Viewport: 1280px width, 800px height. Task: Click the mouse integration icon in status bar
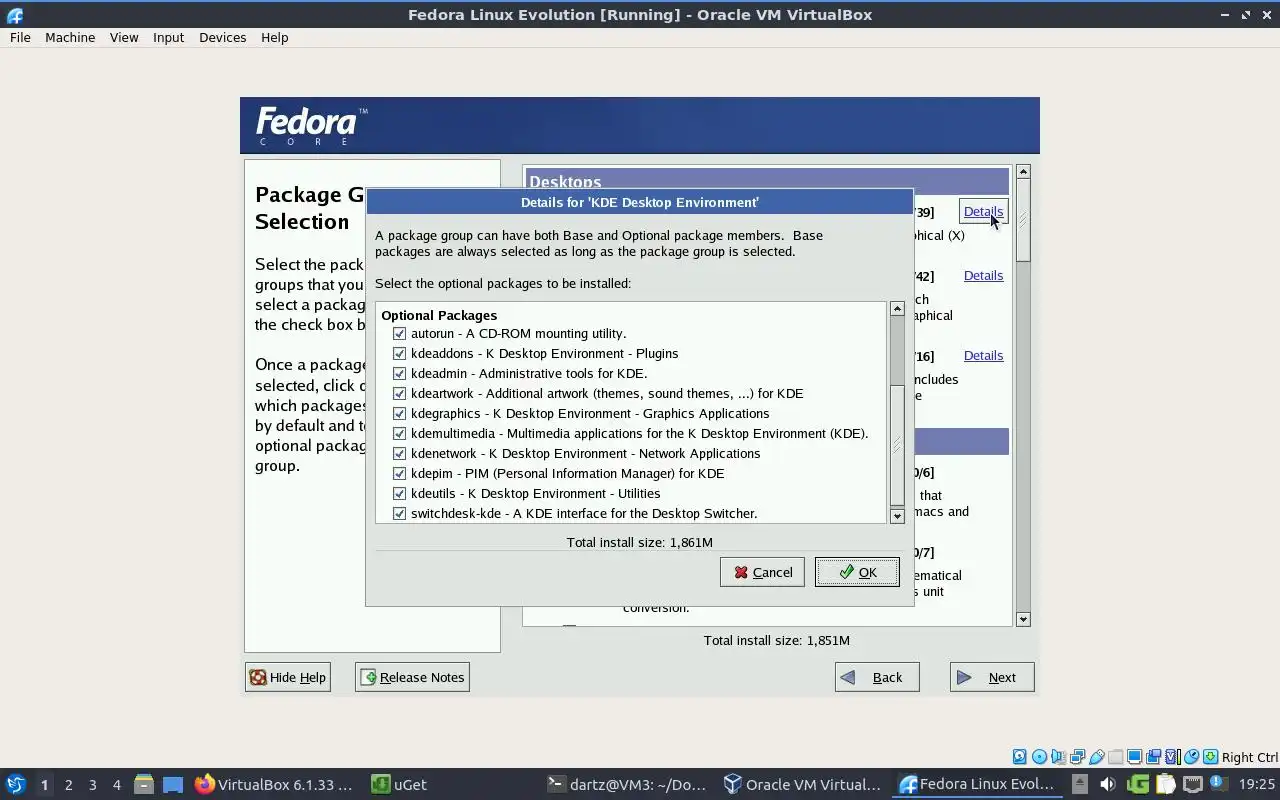1191,757
